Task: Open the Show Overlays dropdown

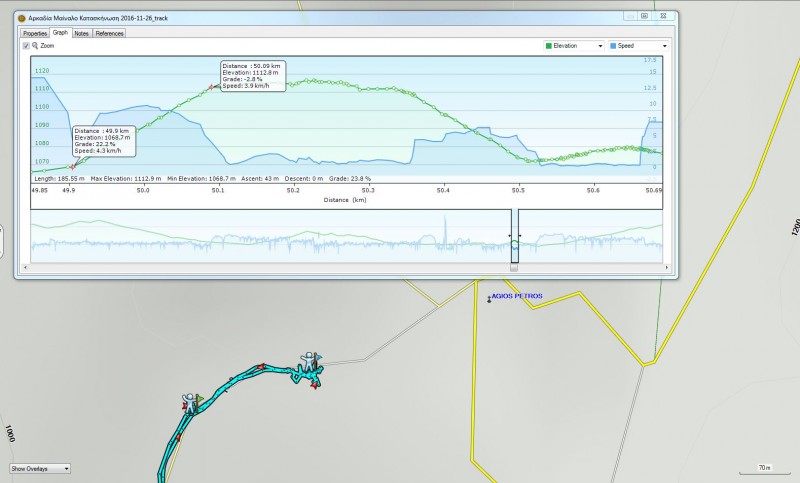Action: (x=40, y=468)
